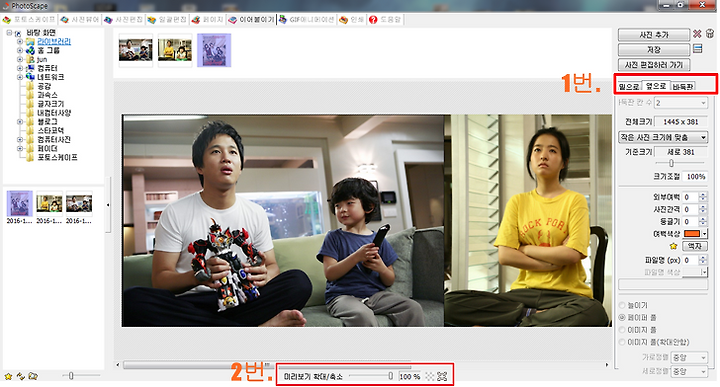Open the 가로정렬 alignment dropdown
The height and width of the screenshot is (387, 720).
tap(689, 357)
